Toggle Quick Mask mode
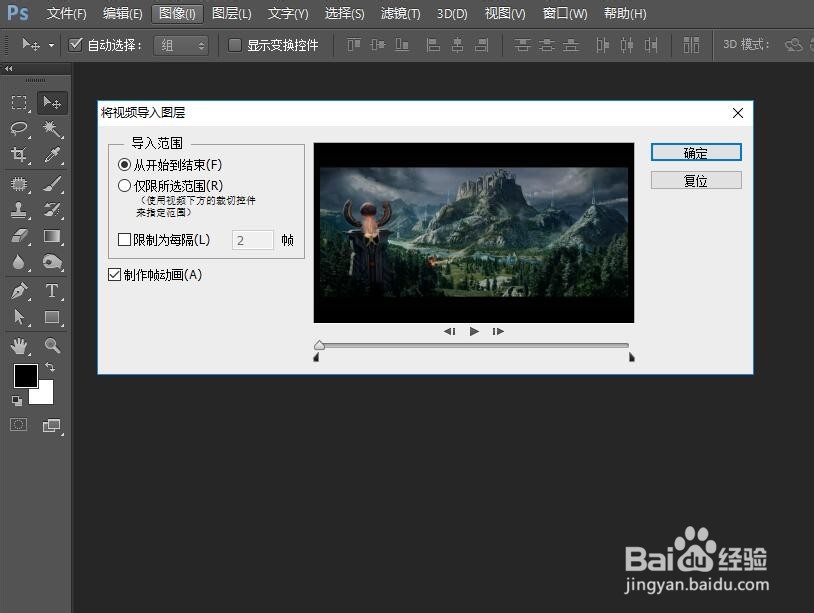 click(x=19, y=425)
